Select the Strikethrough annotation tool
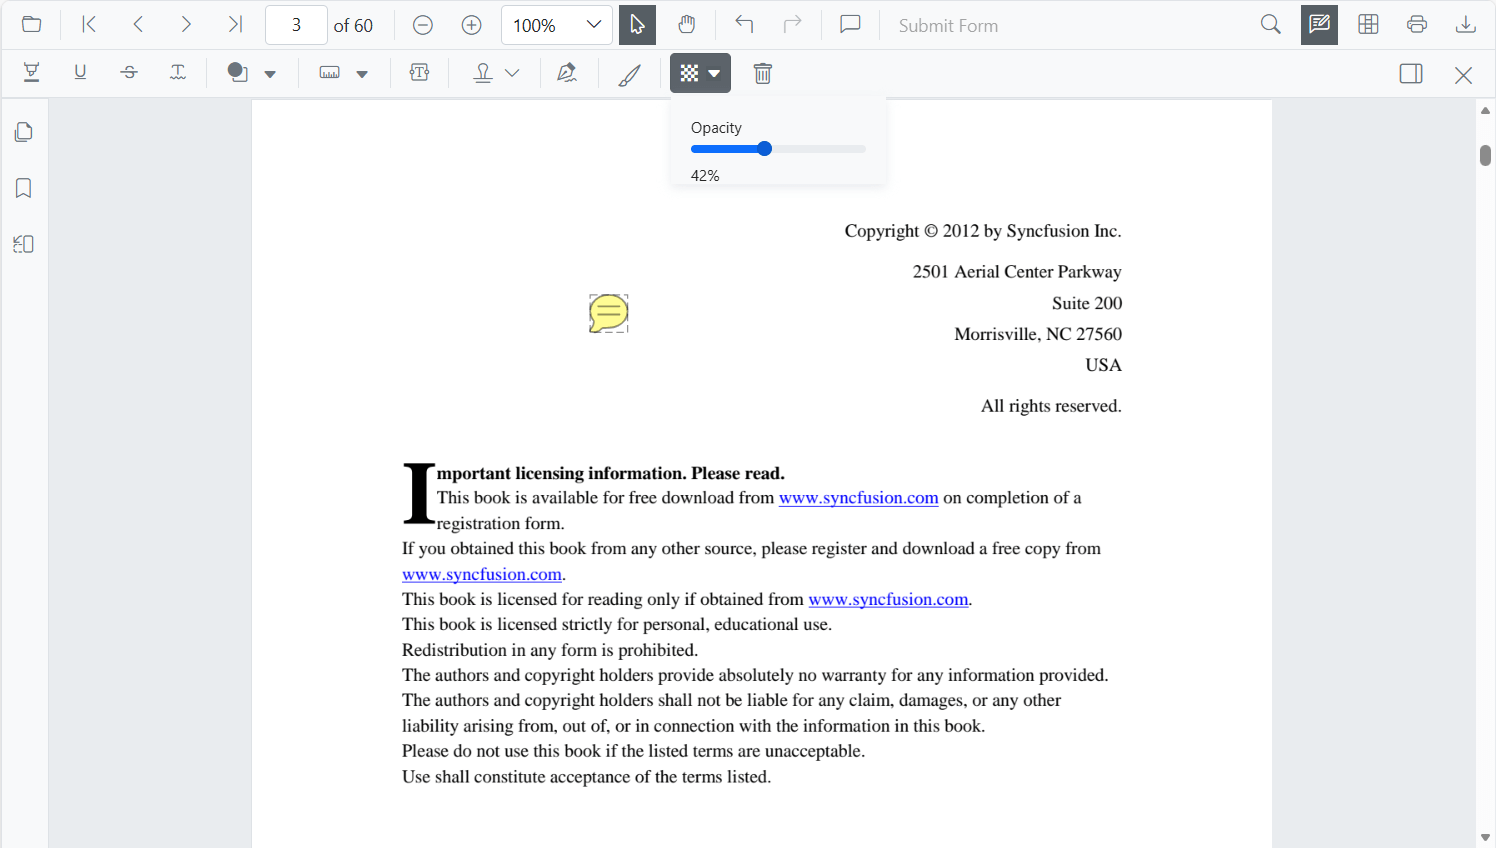Viewport: 1496px width, 848px height. (129, 72)
